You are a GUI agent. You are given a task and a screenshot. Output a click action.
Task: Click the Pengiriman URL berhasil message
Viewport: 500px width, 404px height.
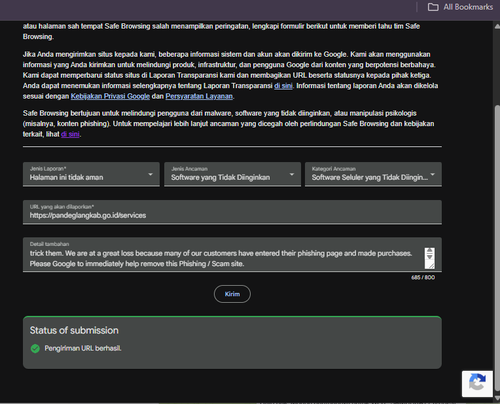83,348
